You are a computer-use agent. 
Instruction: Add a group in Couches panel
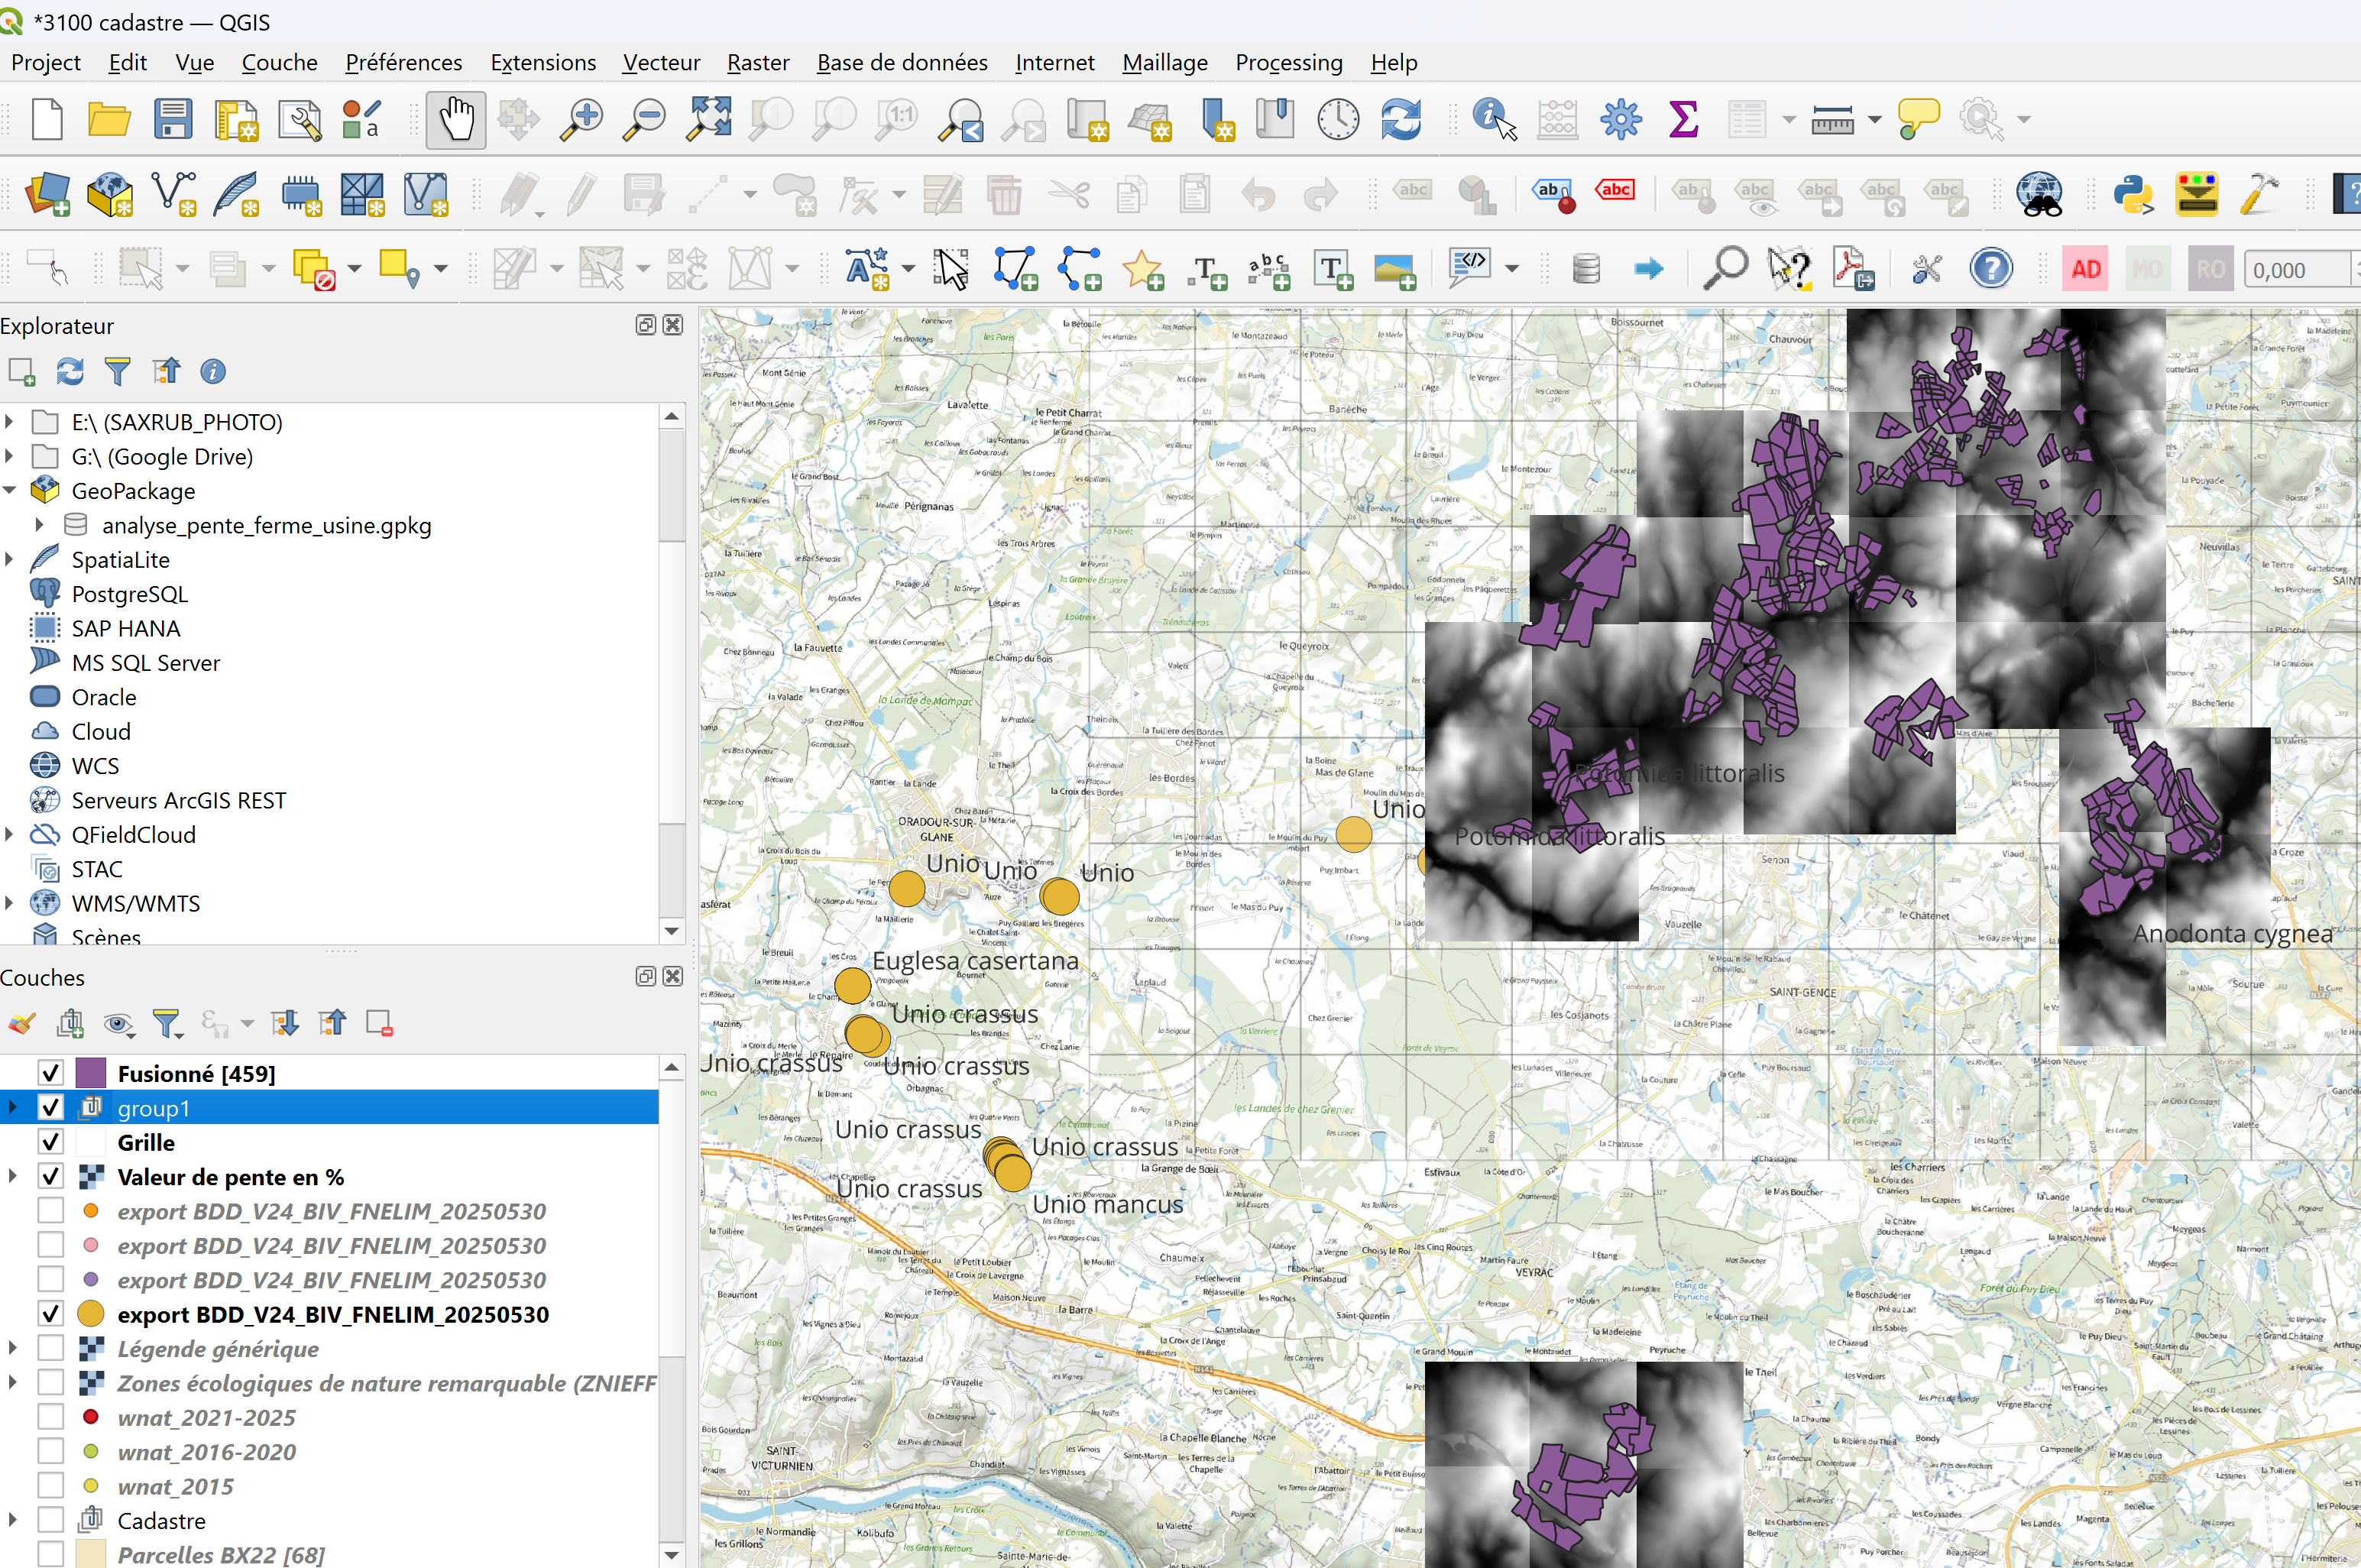70,1023
